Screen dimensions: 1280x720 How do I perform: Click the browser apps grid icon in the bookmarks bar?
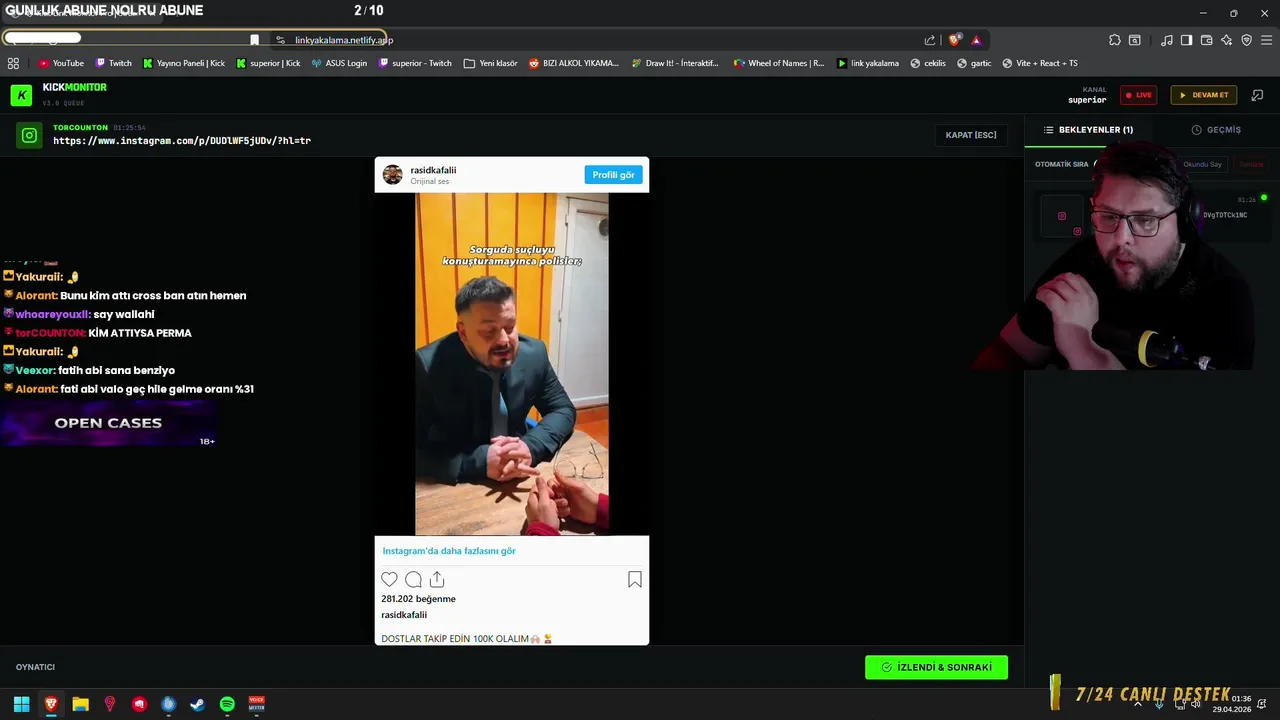(x=13, y=63)
